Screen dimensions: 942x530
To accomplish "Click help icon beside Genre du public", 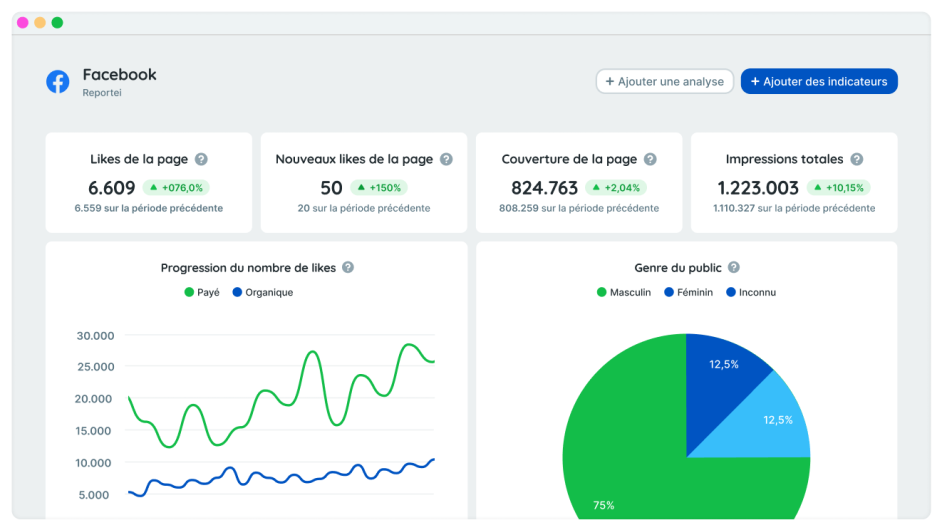I will tap(733, 267).
